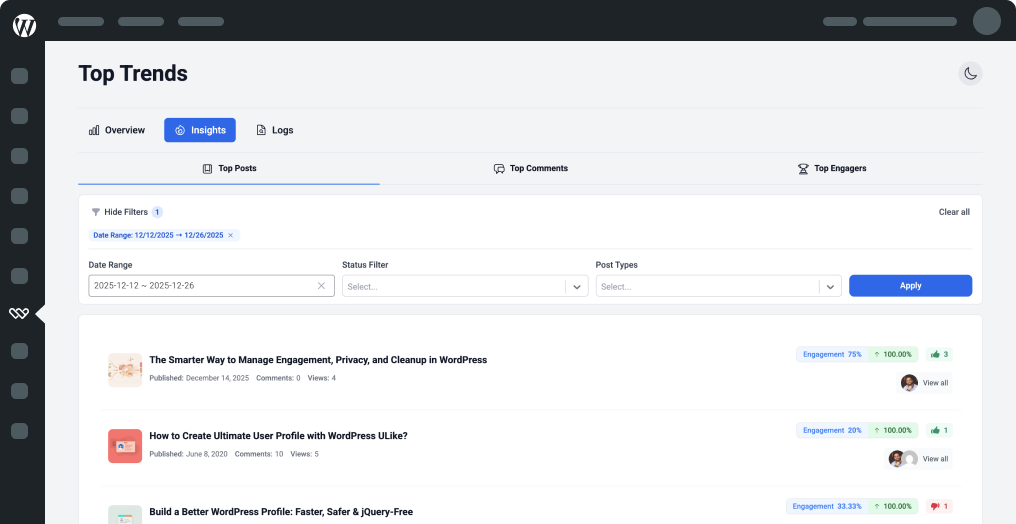Image resolution: width=1016 pixels, height=524 pixels.
Task: Click the Date Range input field
Action: click(x=200, y=286)
